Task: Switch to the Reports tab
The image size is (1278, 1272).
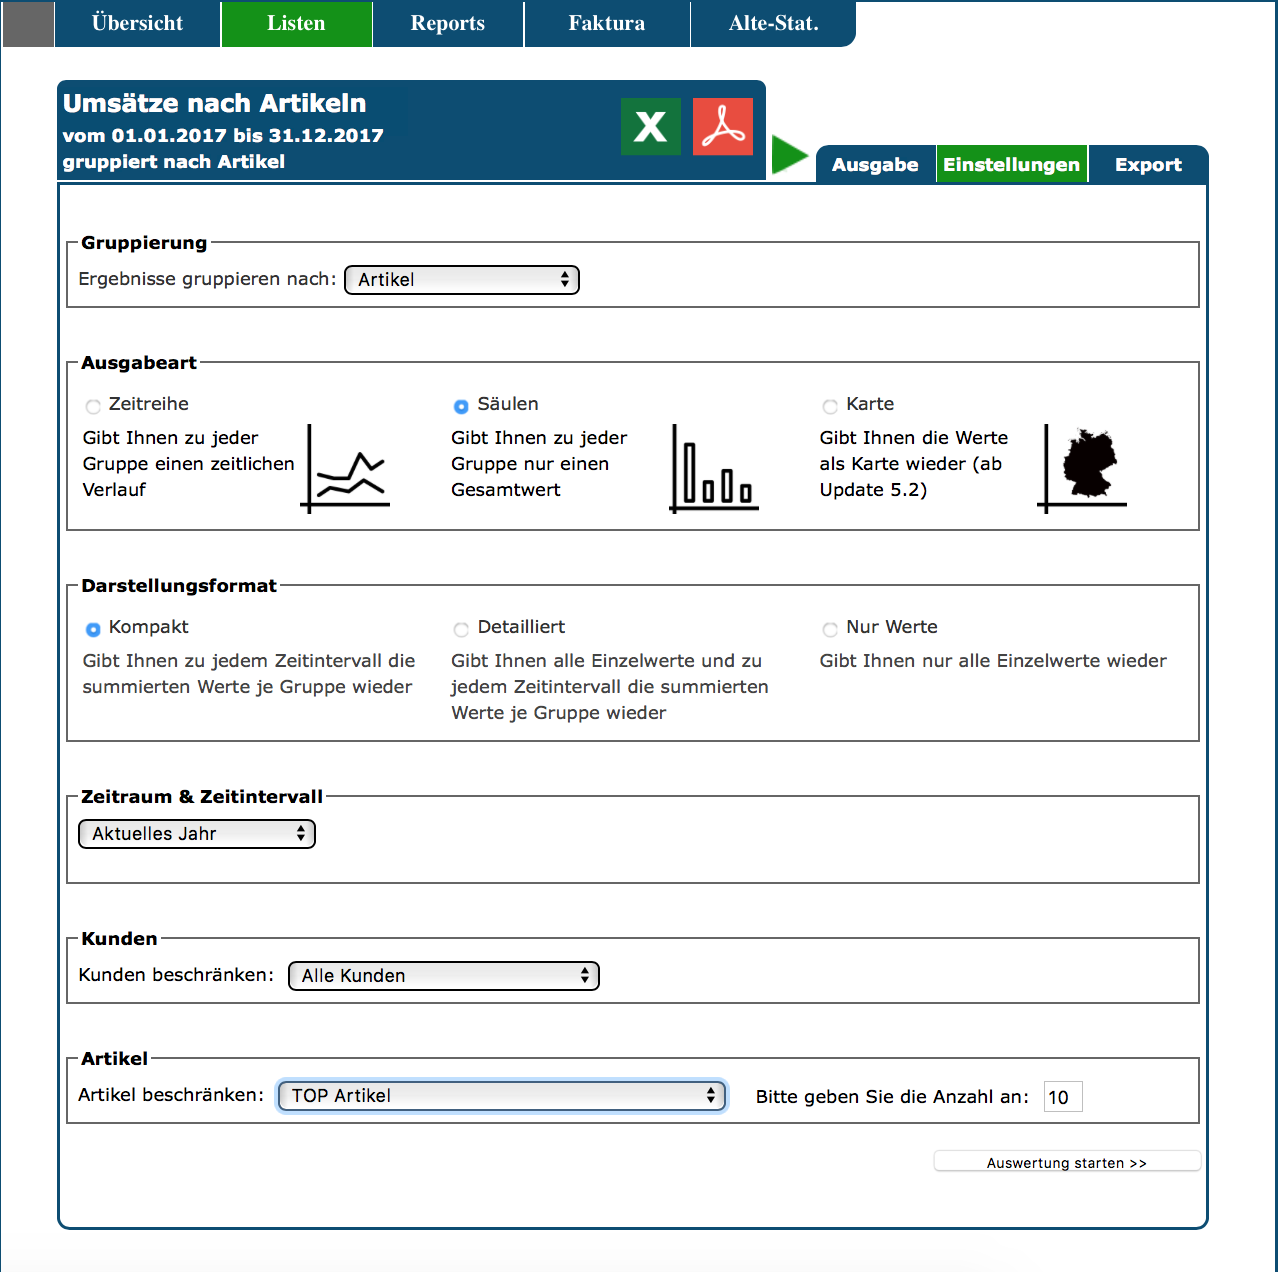Action: click(447, 24)
